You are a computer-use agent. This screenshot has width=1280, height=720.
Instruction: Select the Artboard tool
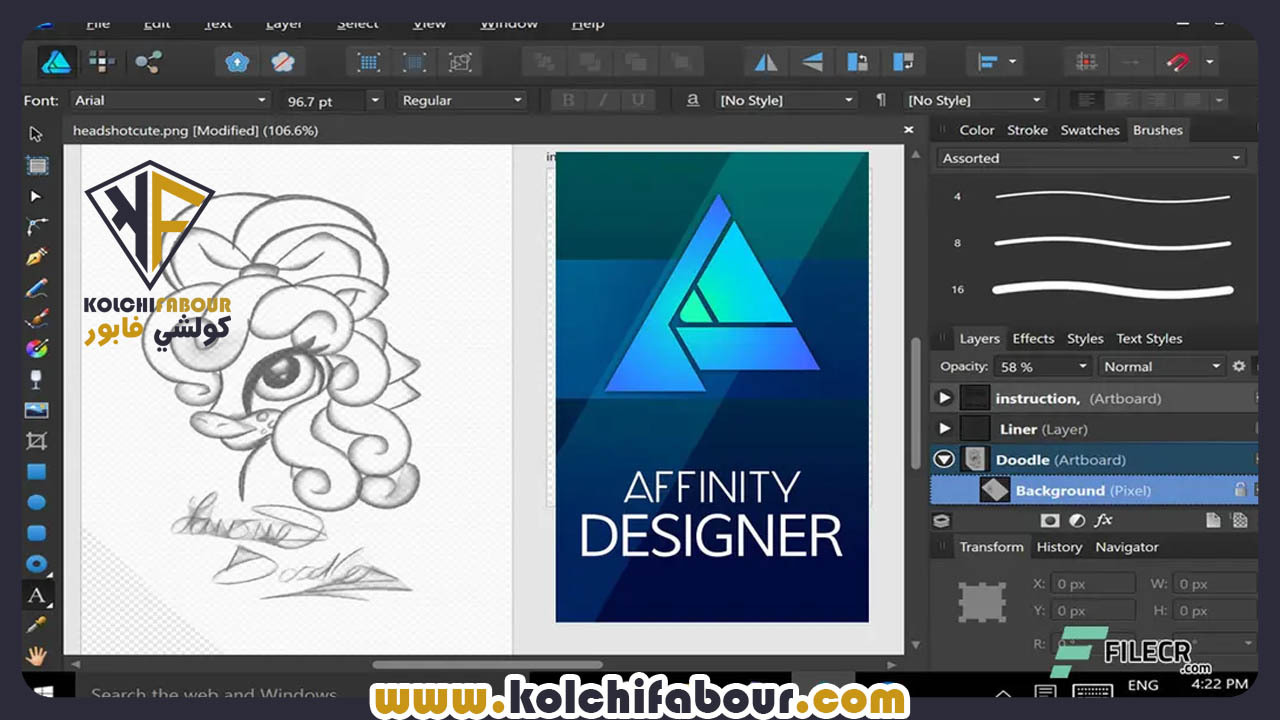click(x=37, y=165)
